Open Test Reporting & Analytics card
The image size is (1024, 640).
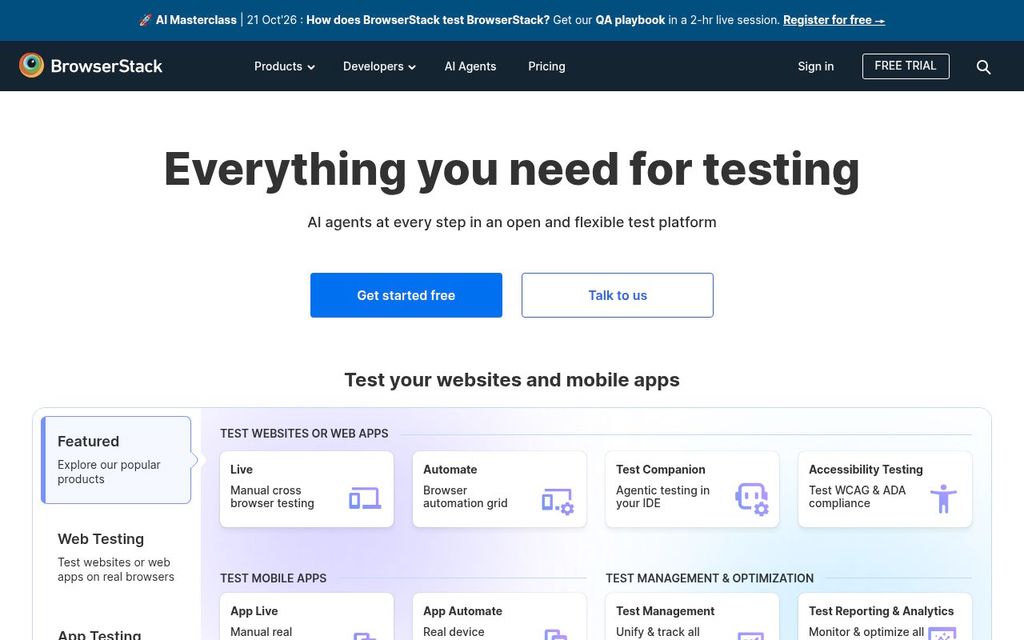(x=885, y=616)
